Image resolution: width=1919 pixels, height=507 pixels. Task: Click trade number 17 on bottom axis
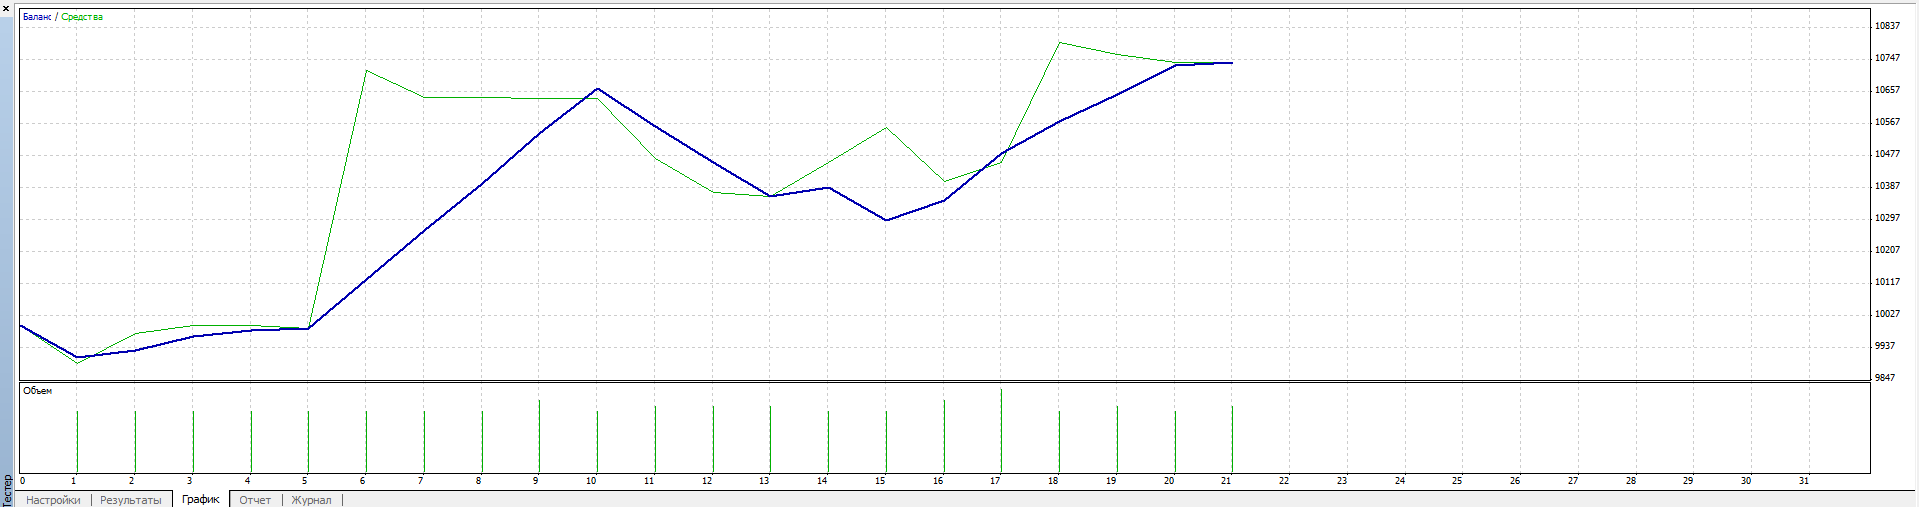coord(995,481)
